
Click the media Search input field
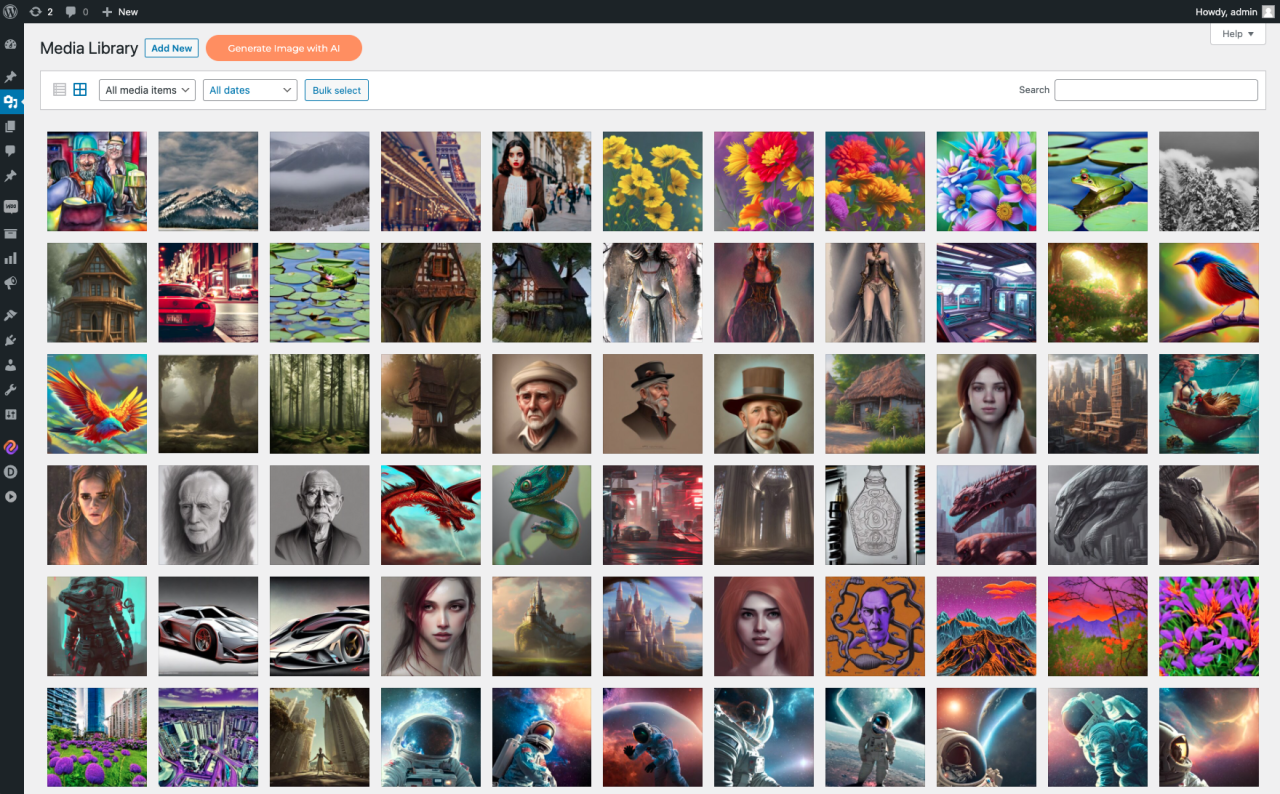1156,90
